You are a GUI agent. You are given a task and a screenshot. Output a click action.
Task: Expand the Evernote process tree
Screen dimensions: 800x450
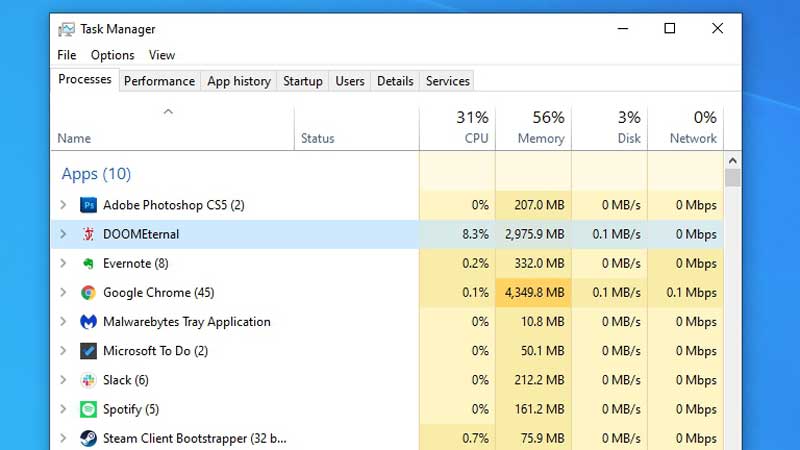pos(63,264)
